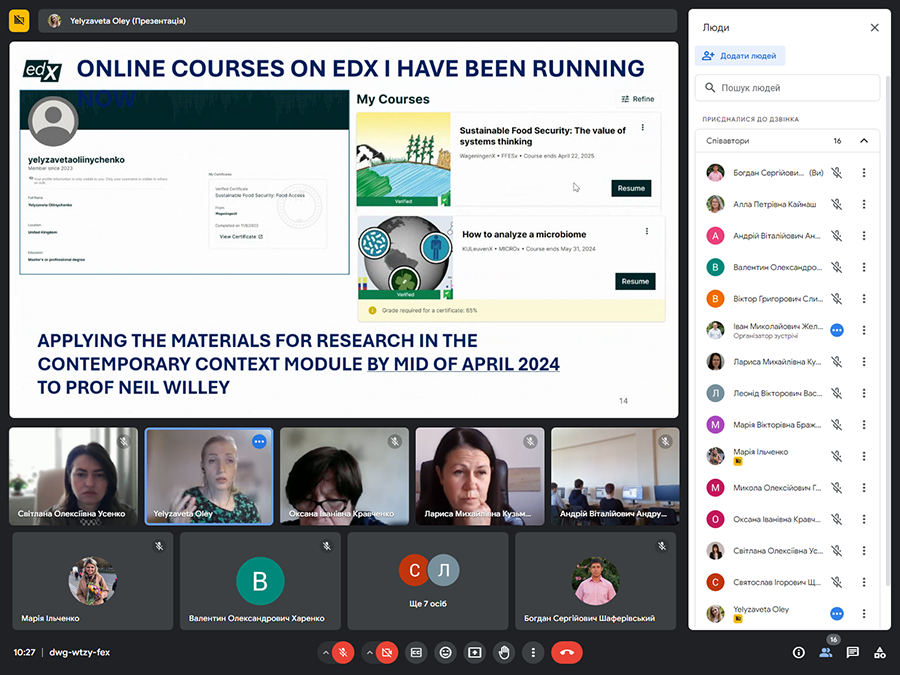Image resolution: width=900 pixels, height=675 pixels.
Task: Click mute icon next to Алла Петрівна Кайнаш
Action: tap(837, 204)
